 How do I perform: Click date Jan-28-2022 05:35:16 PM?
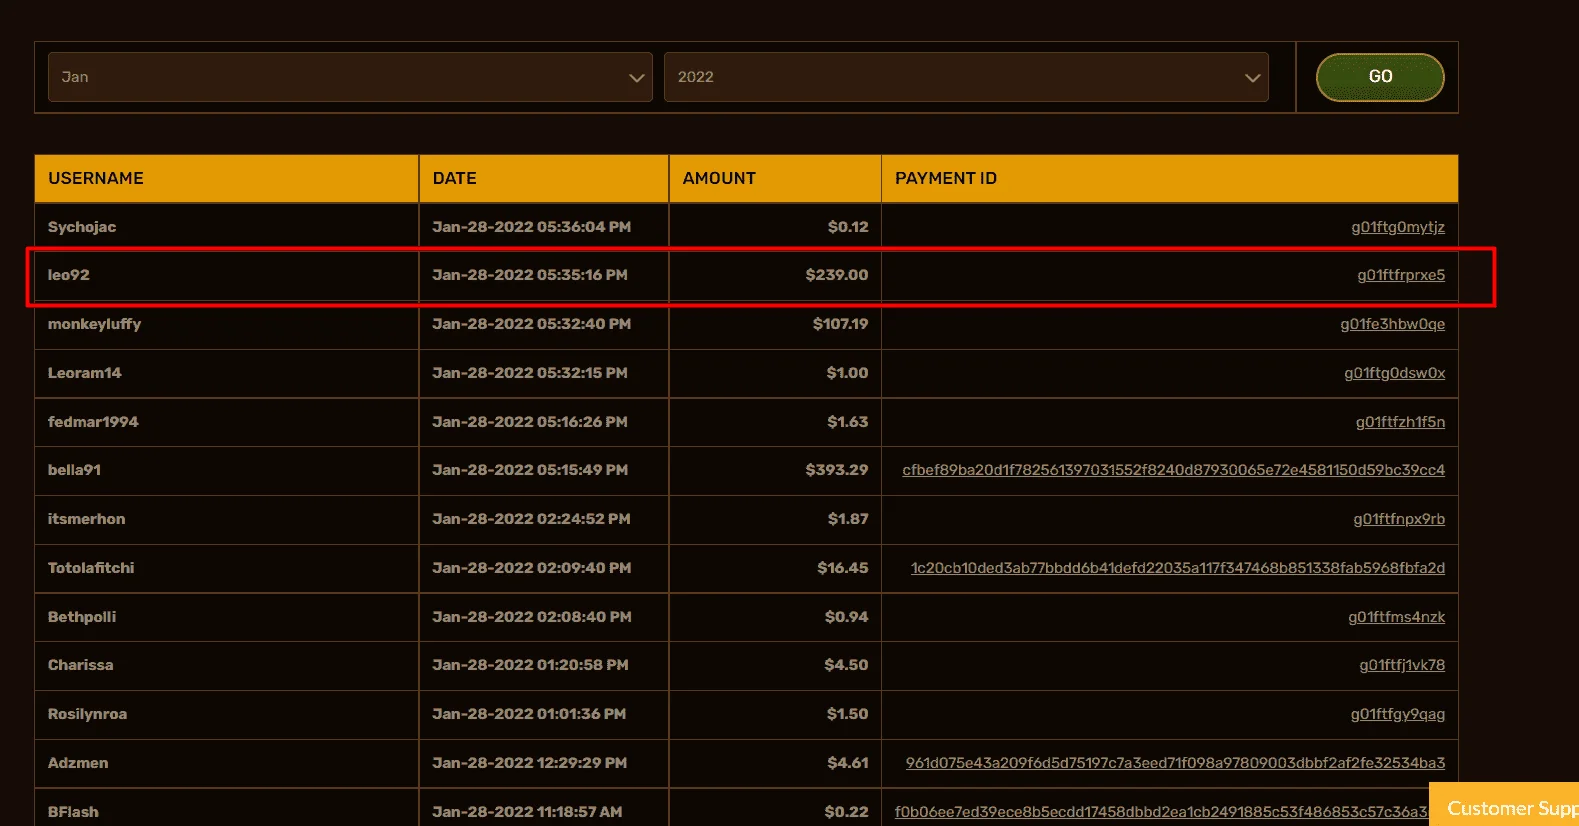530,275
